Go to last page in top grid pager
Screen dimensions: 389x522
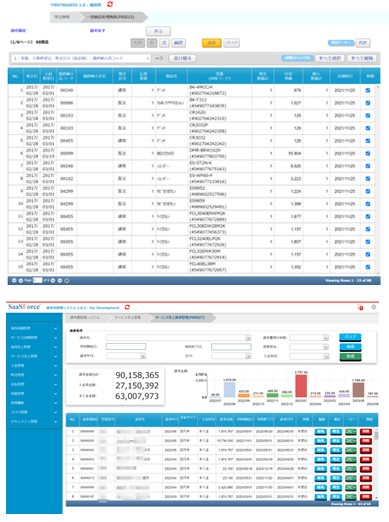[60, 280]
